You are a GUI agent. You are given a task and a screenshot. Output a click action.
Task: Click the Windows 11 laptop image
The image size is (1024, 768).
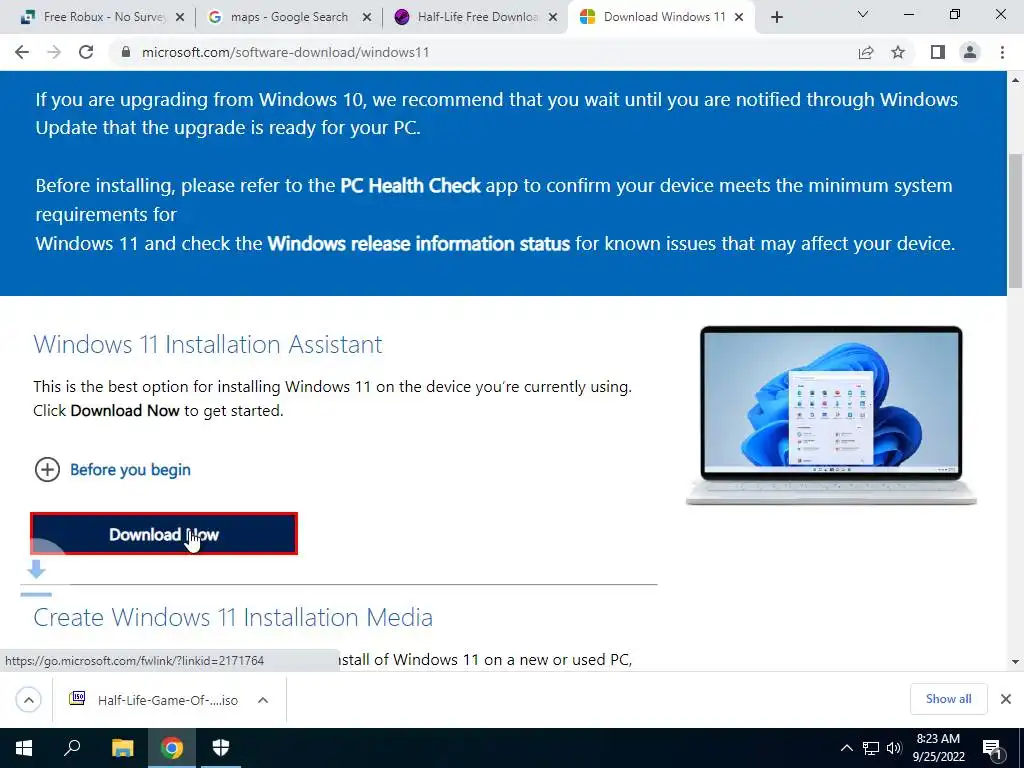pos(831,415)
